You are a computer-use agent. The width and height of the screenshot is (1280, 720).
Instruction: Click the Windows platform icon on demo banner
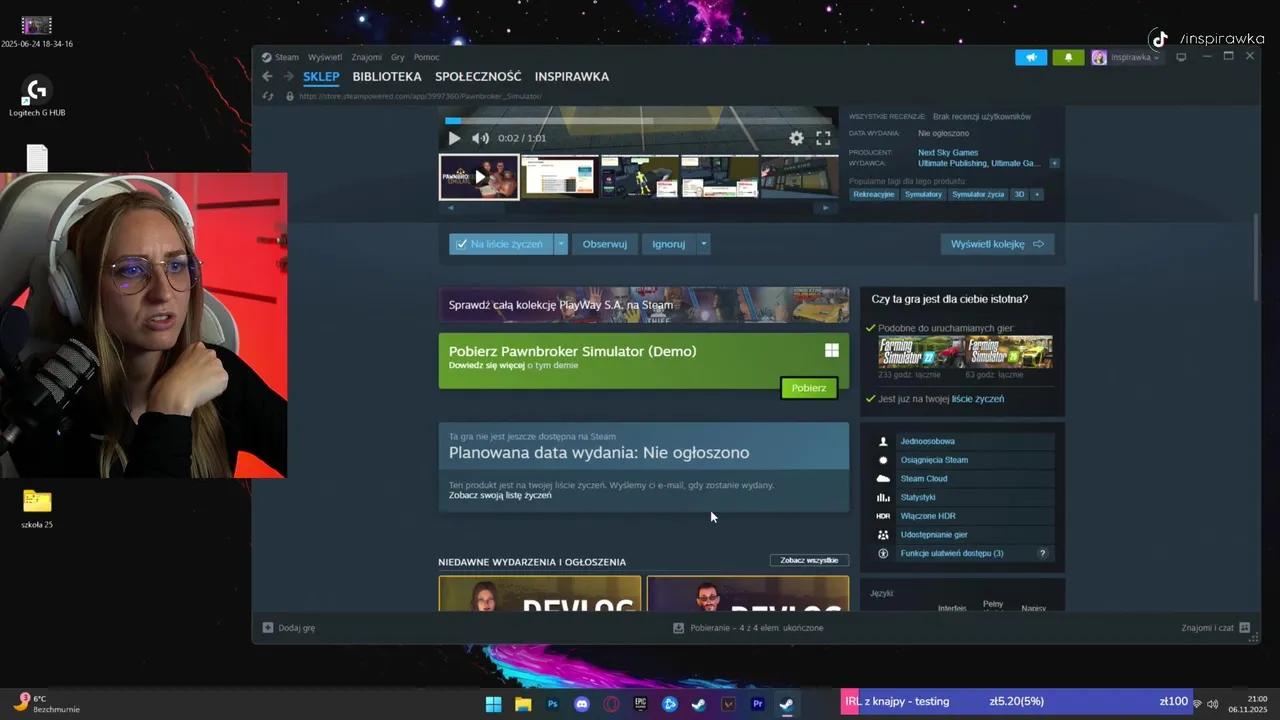pos(831,351)
